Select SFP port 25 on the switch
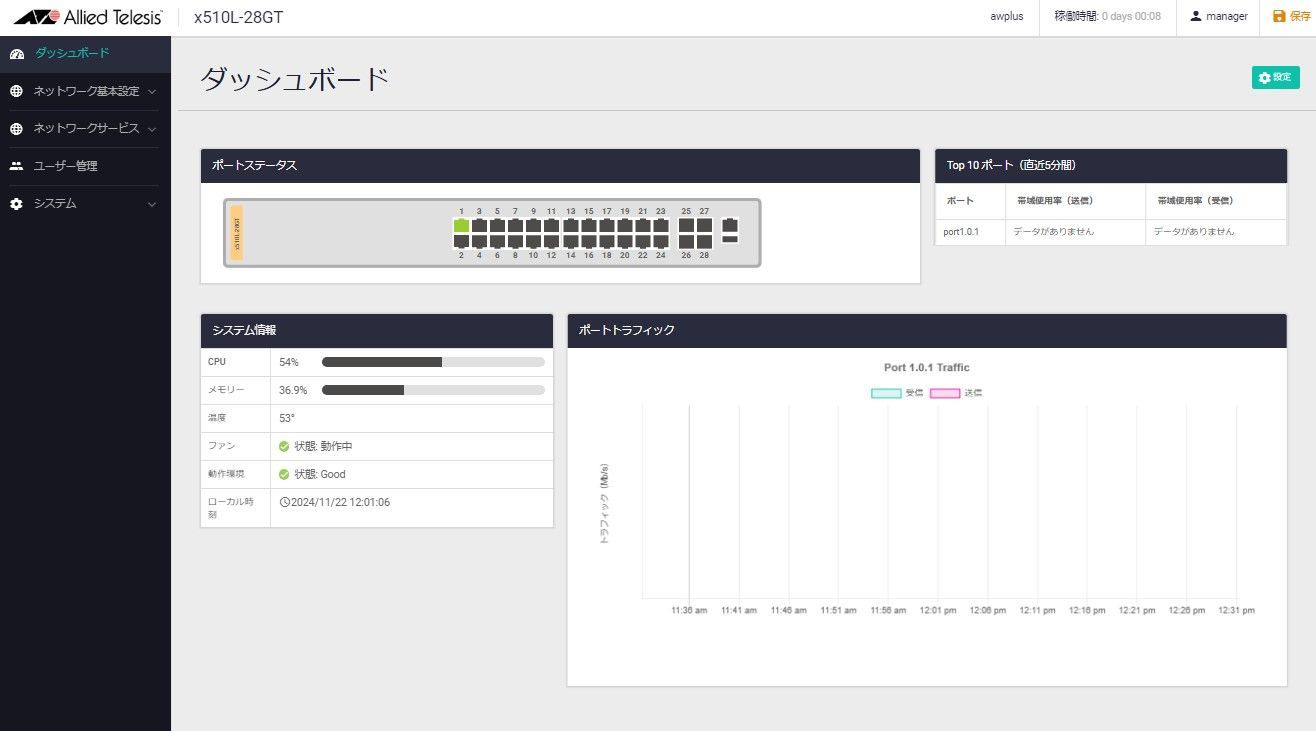Screen dimensions: 1316x731 (686, 226)
